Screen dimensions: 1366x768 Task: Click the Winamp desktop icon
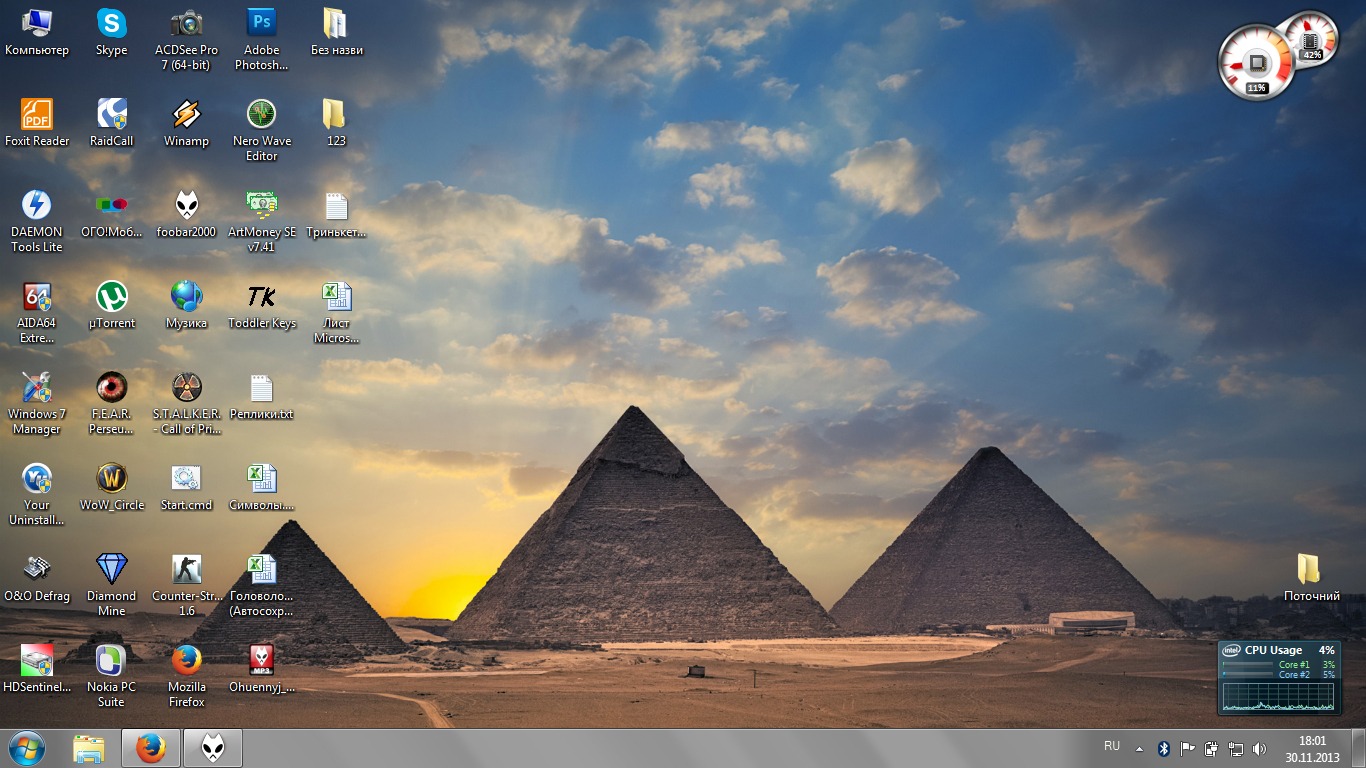click(186, 115)
